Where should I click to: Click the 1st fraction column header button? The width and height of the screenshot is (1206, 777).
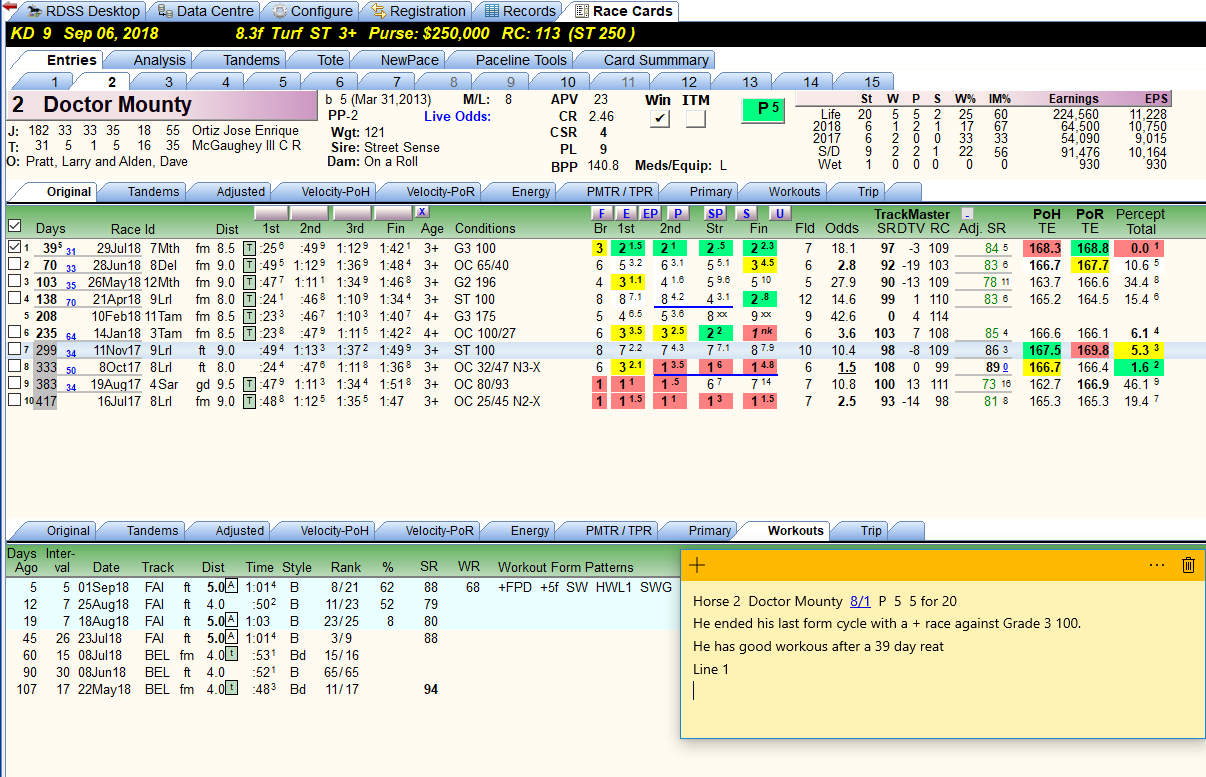pos(273,213)
